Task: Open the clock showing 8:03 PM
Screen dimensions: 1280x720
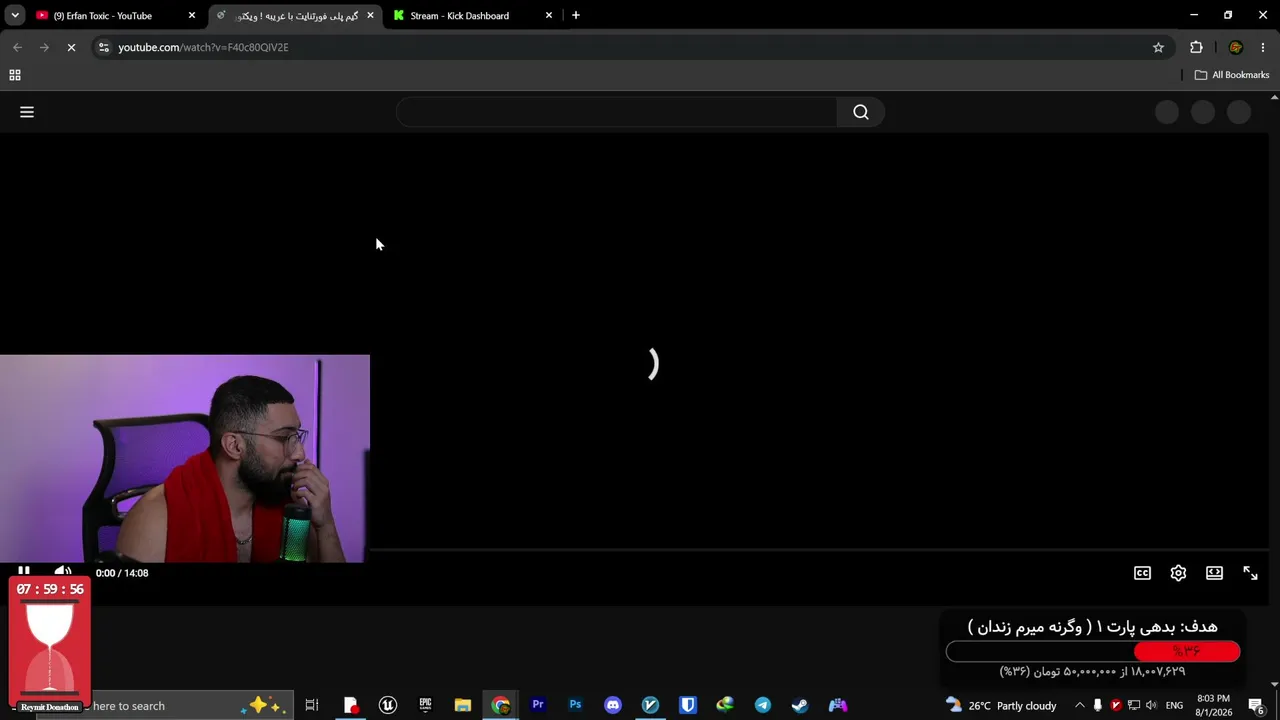Action: (1213, 706)
